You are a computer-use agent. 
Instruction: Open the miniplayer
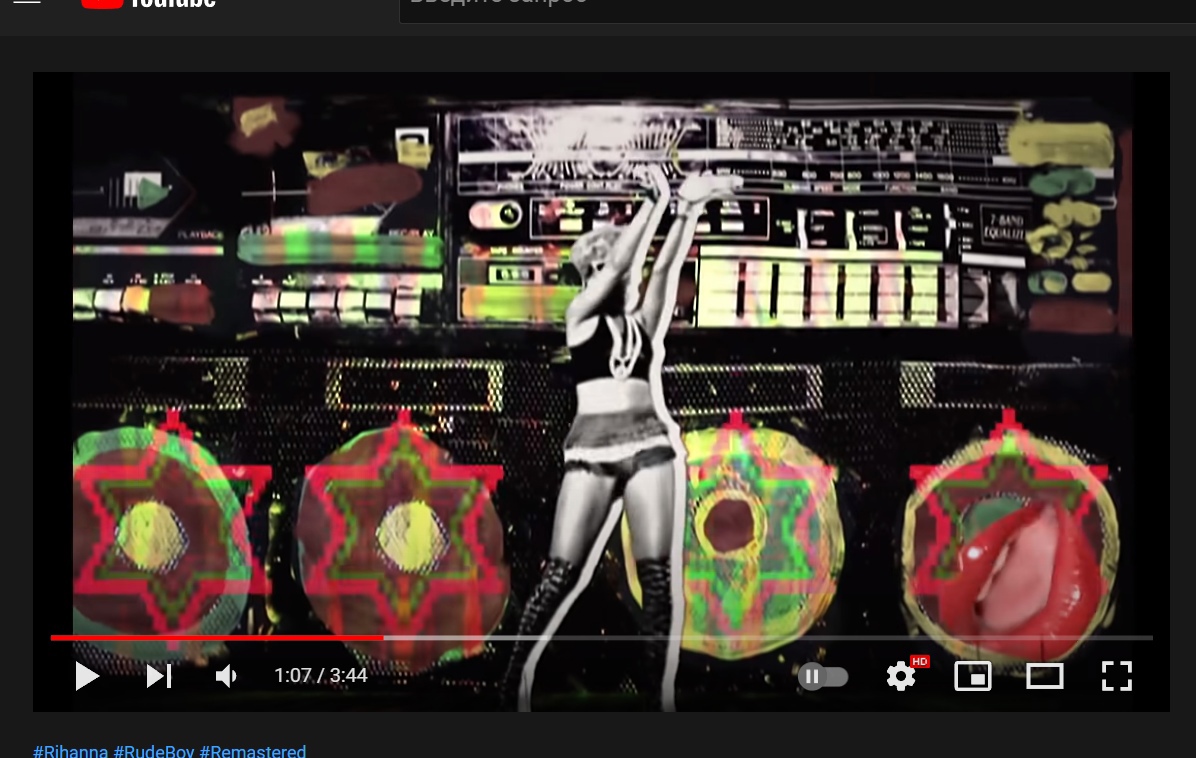[973, 676]
